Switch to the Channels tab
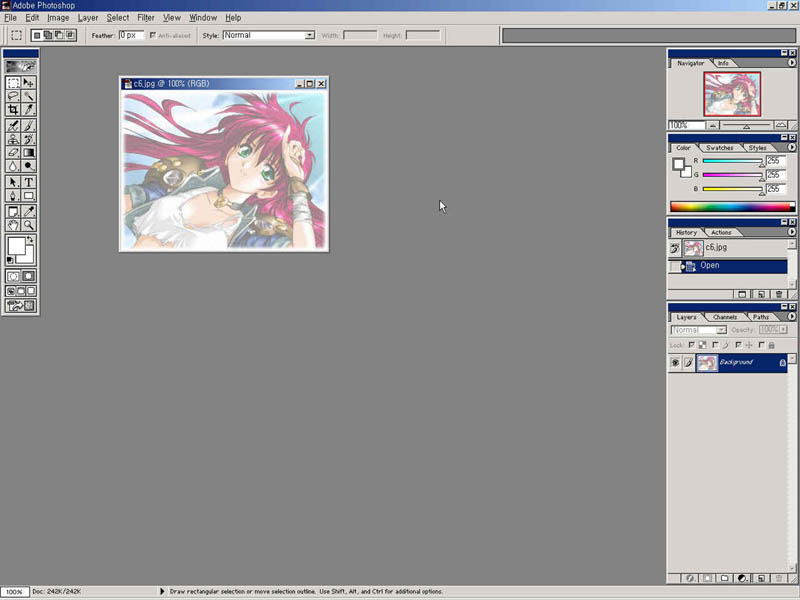This screenshot has width=800, height=600. [x=724, y=317]
